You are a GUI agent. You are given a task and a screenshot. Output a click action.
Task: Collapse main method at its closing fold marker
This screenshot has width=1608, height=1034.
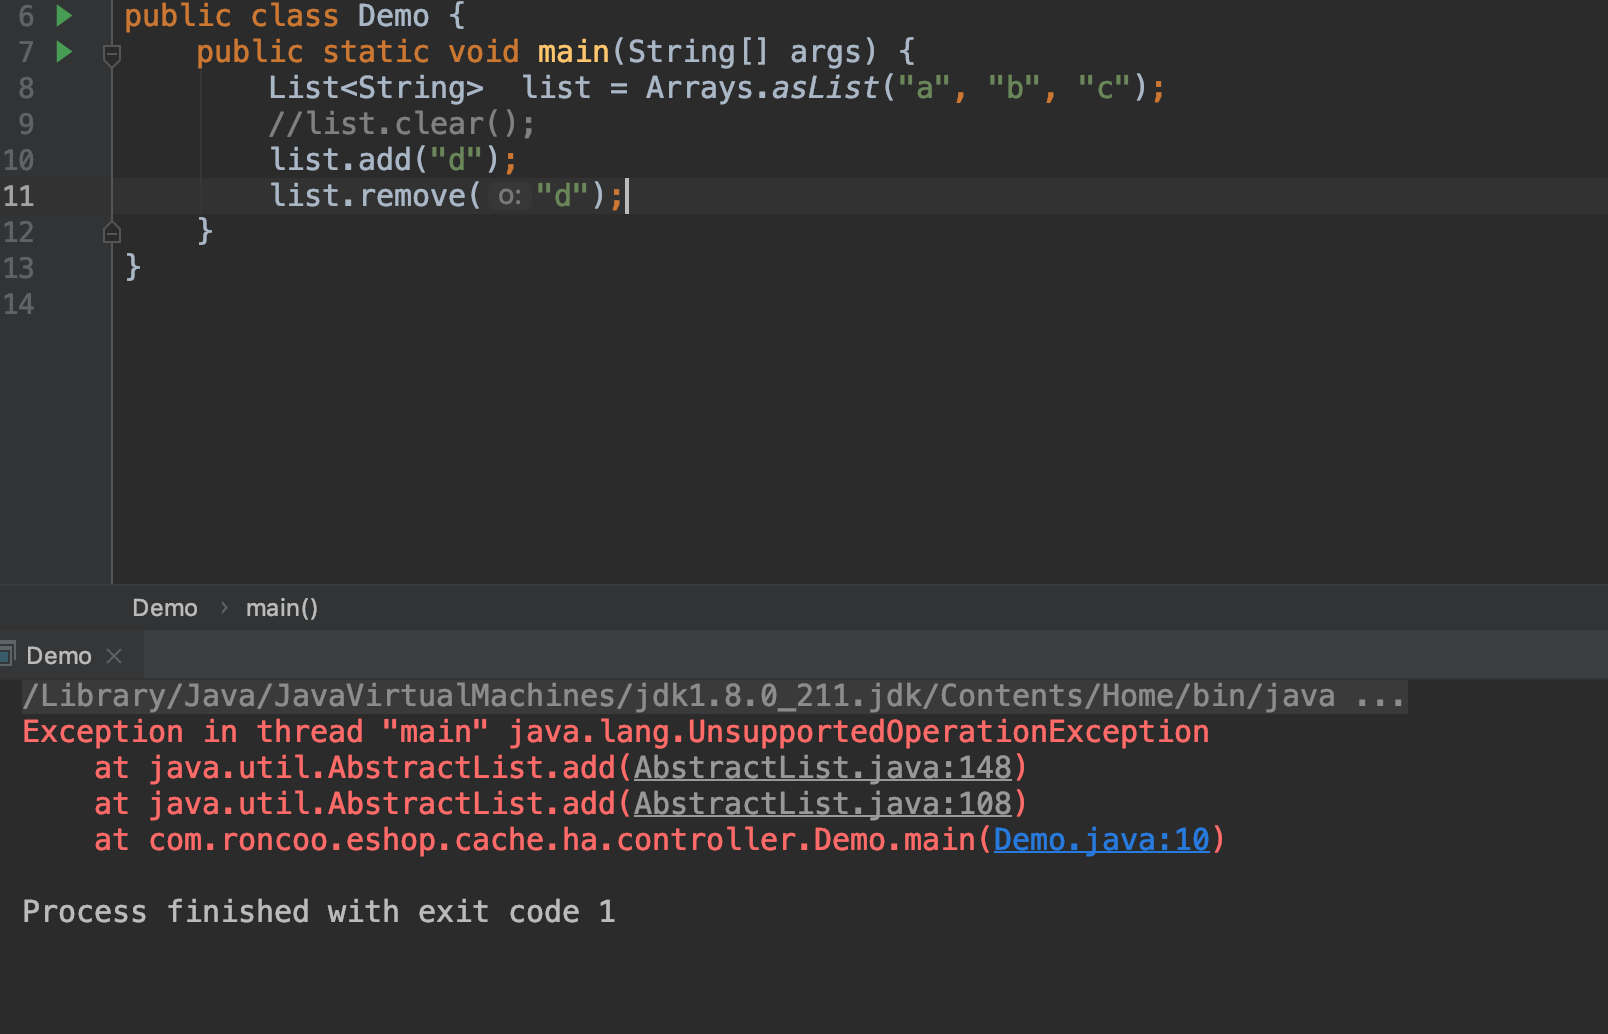pos(112,232)
